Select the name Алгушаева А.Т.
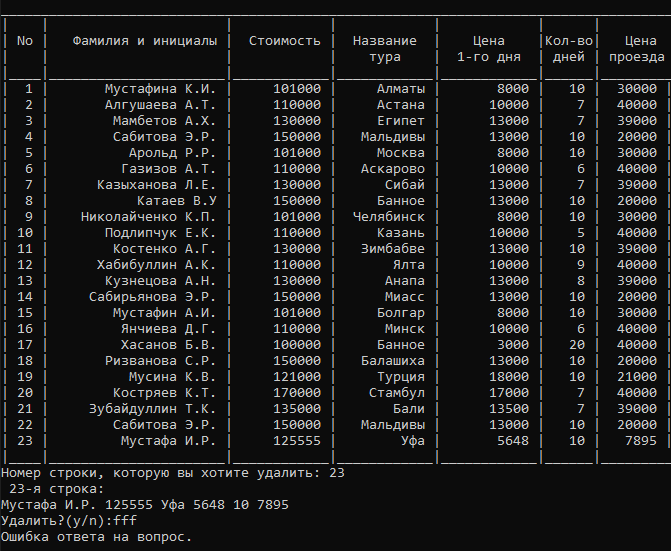The height and width of the screenshot is (551, 671). pyautogui.click(x=160, y=105)
